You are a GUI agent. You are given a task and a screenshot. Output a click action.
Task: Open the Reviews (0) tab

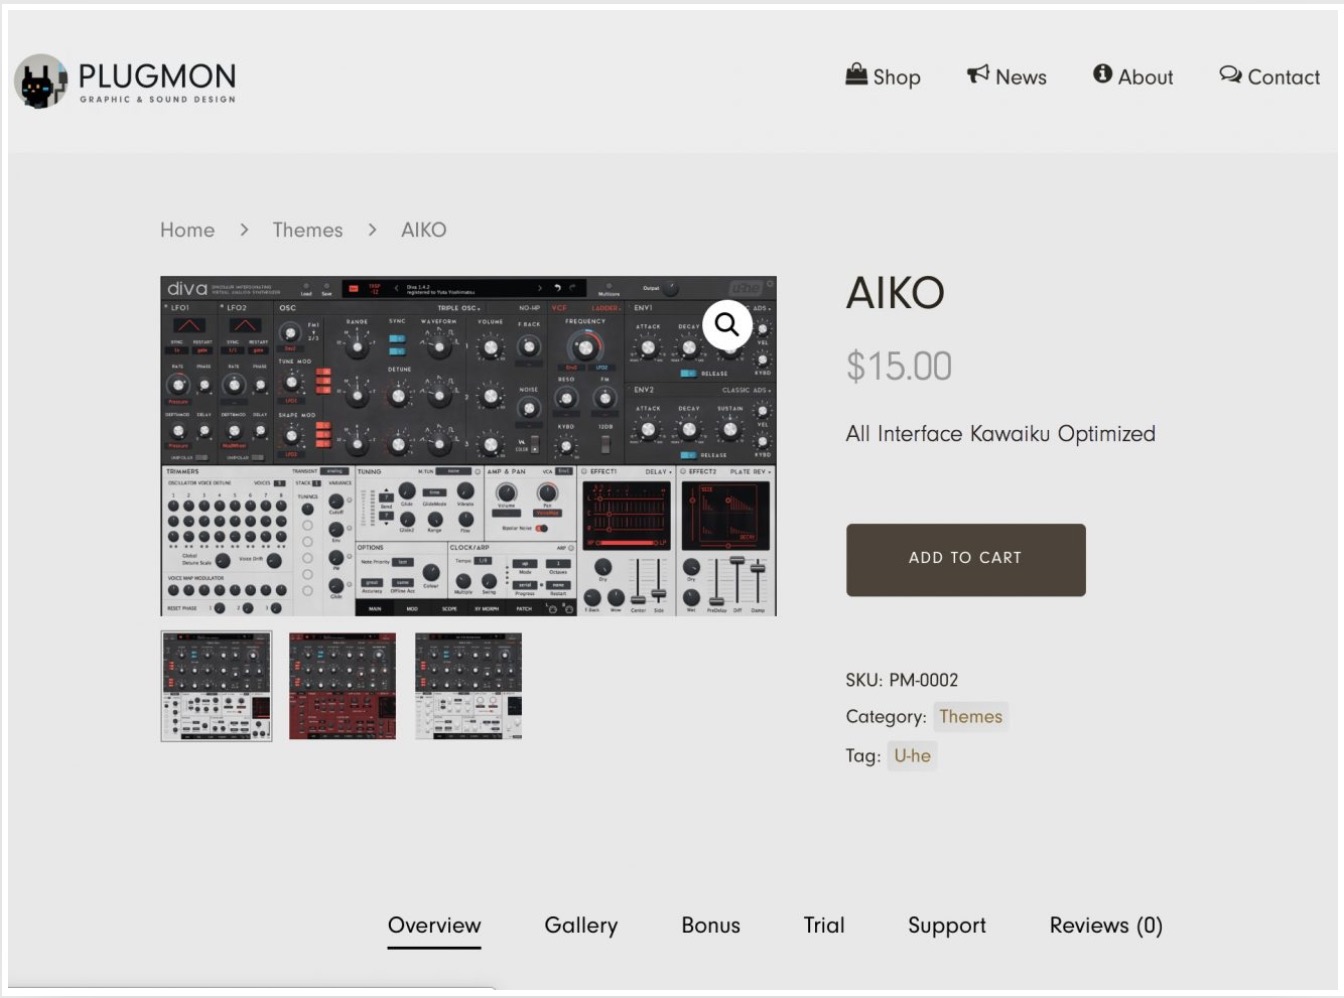coord(1106,926)
